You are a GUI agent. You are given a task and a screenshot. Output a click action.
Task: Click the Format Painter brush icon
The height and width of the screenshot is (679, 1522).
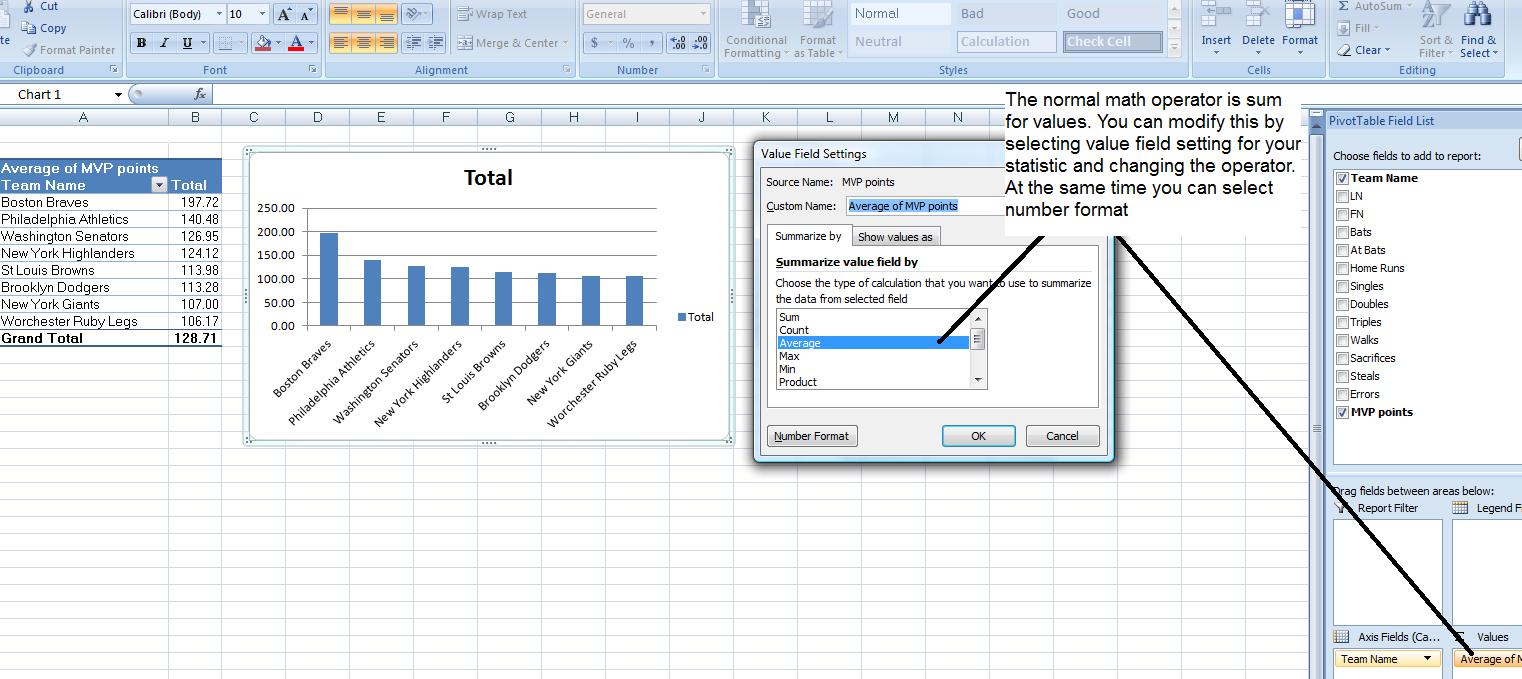(30, 49)
